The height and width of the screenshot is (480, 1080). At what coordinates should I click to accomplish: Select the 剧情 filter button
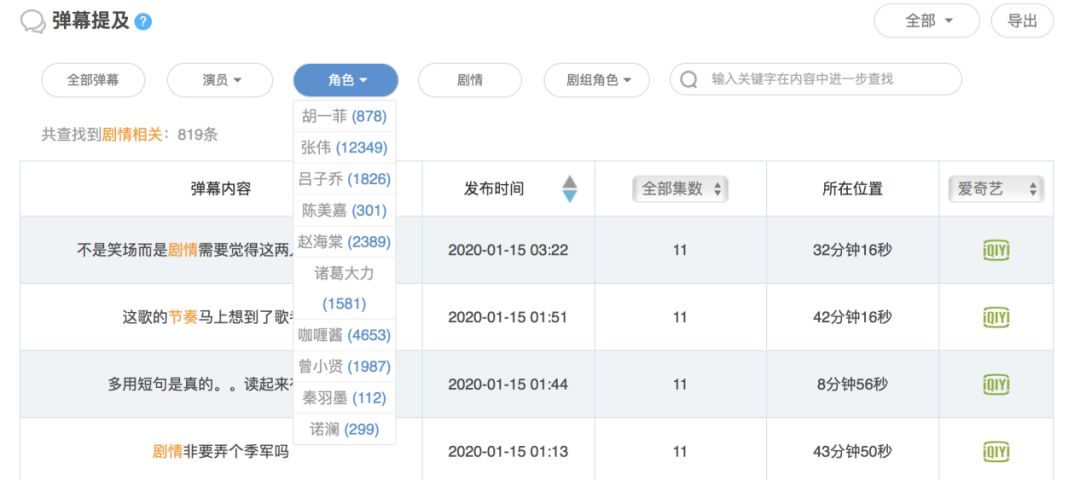pyautogui.click(x=470, y=80)
